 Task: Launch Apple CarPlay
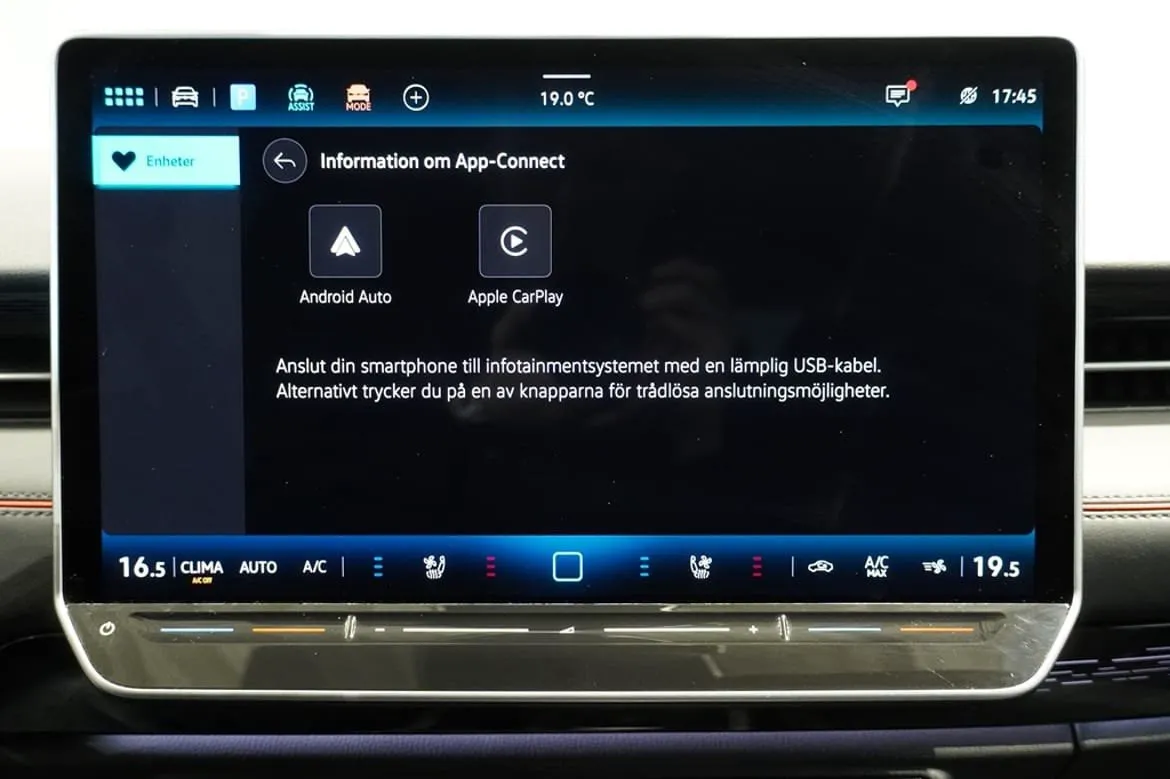click(x=515, y=241)
